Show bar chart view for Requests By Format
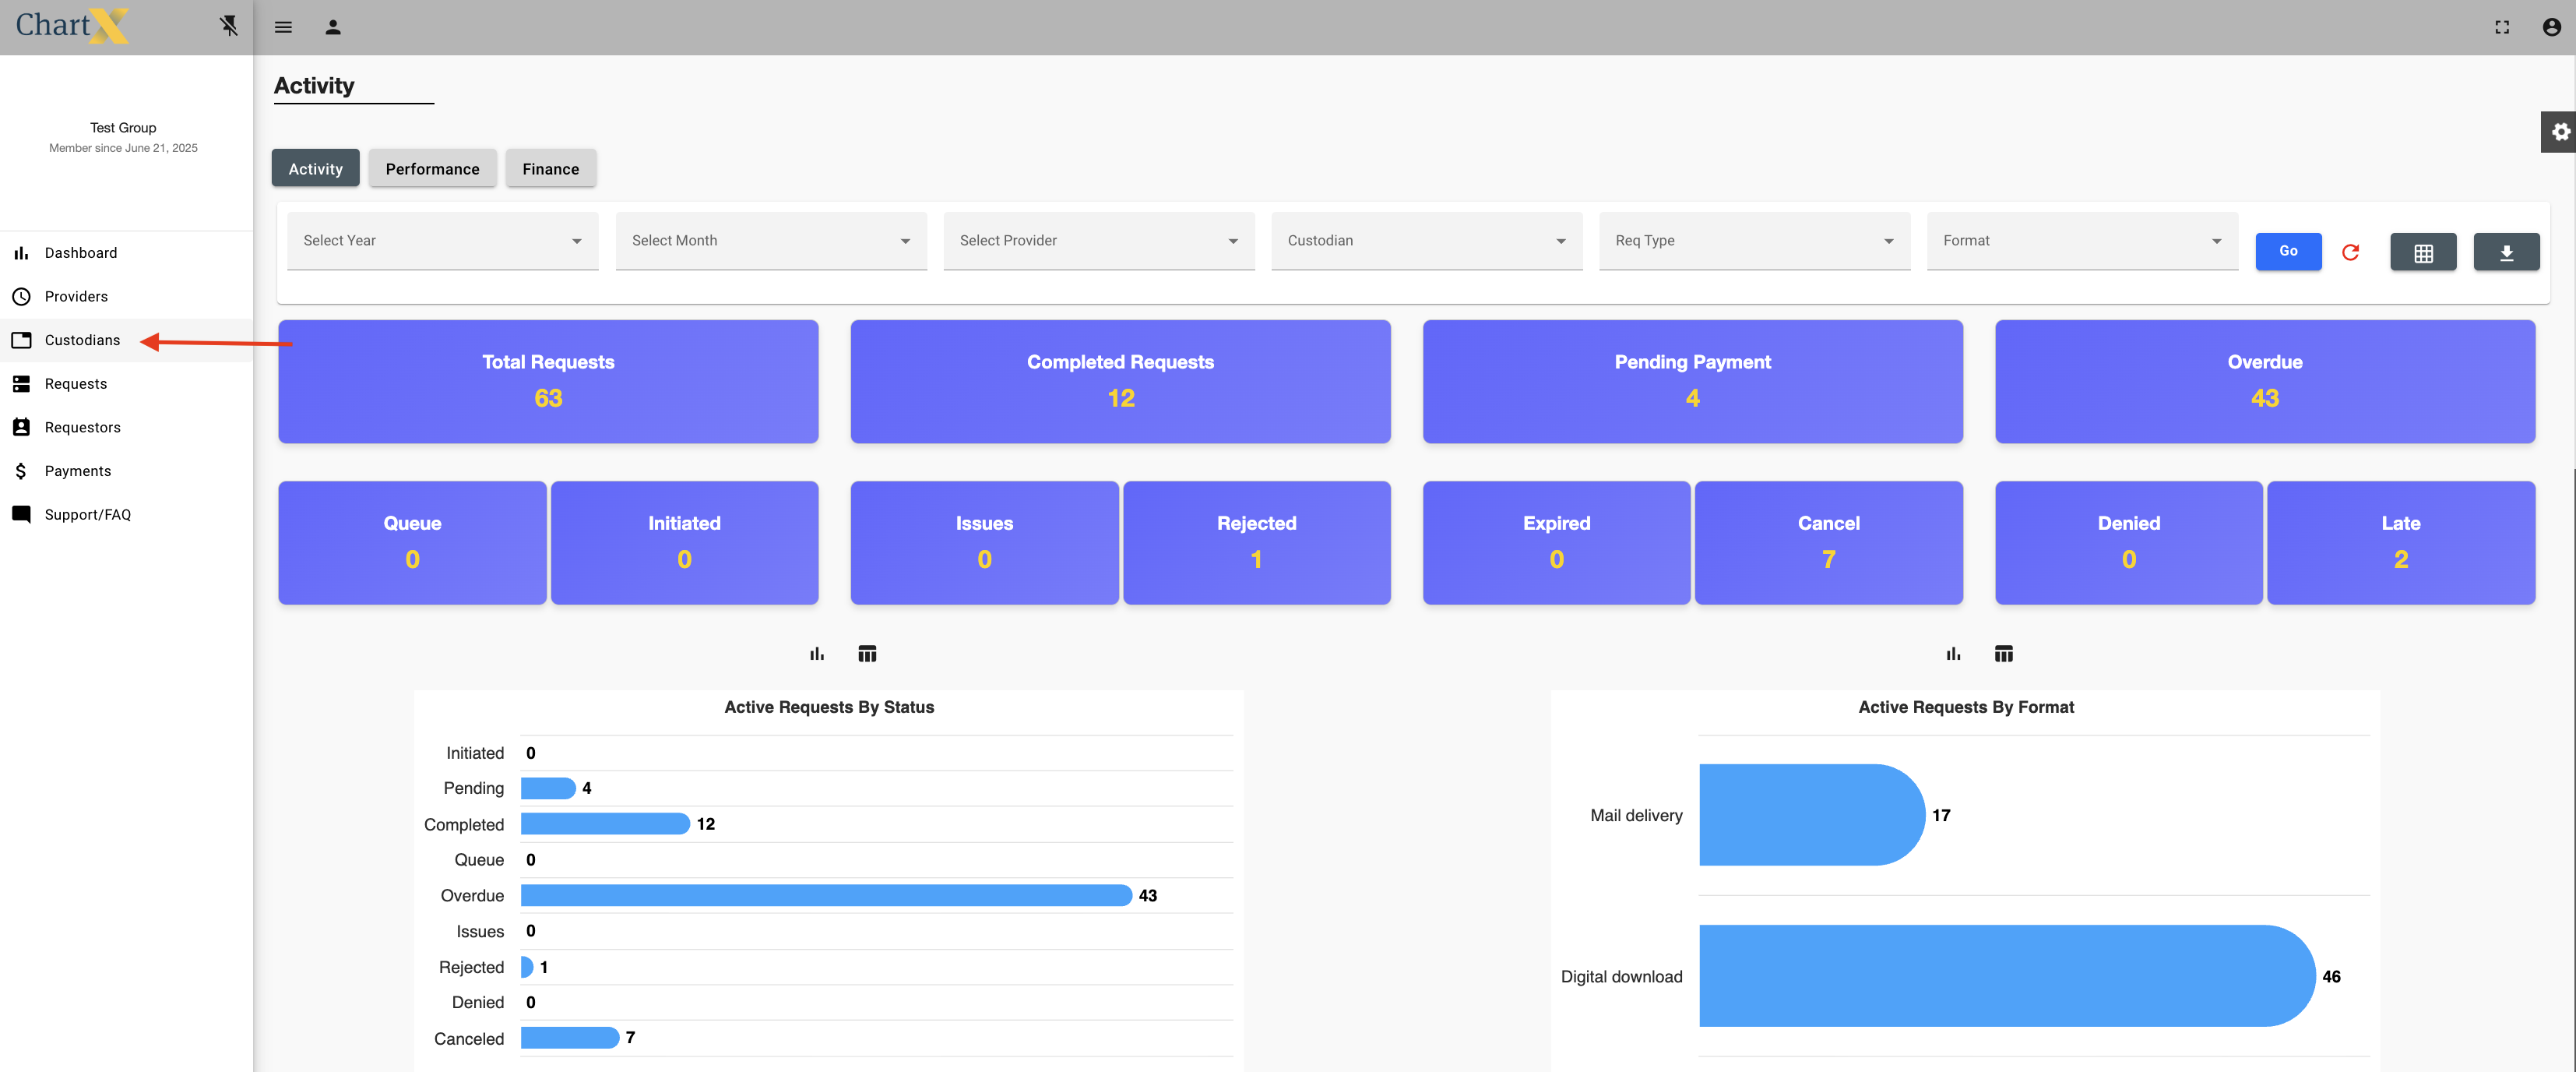2576x1072 pixels. click(1953, 654)
